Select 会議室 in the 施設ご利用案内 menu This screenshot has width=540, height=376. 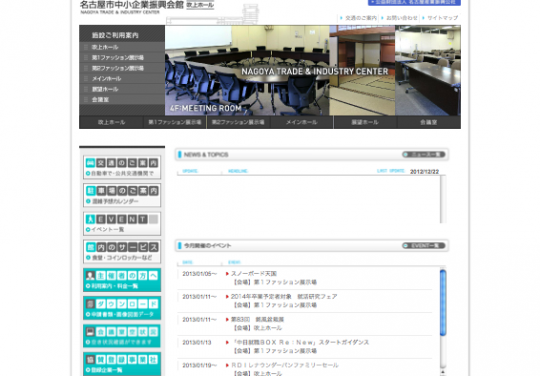122,100
